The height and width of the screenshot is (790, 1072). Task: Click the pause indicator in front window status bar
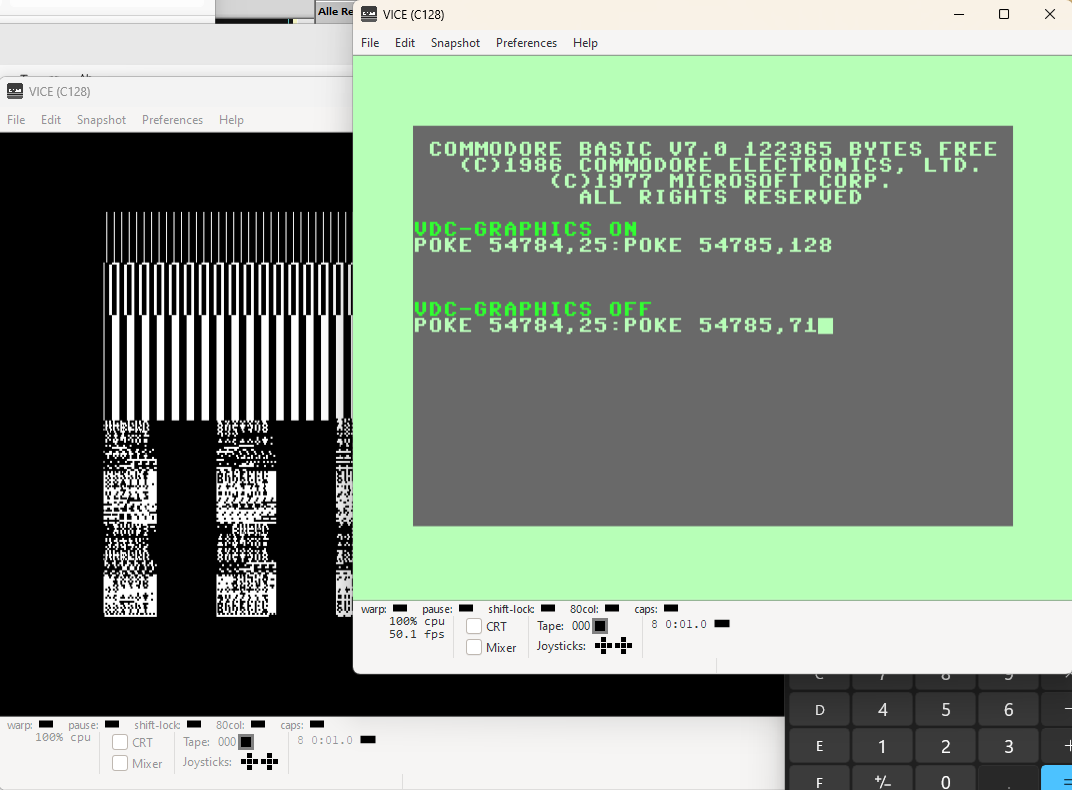pos(466,608)
